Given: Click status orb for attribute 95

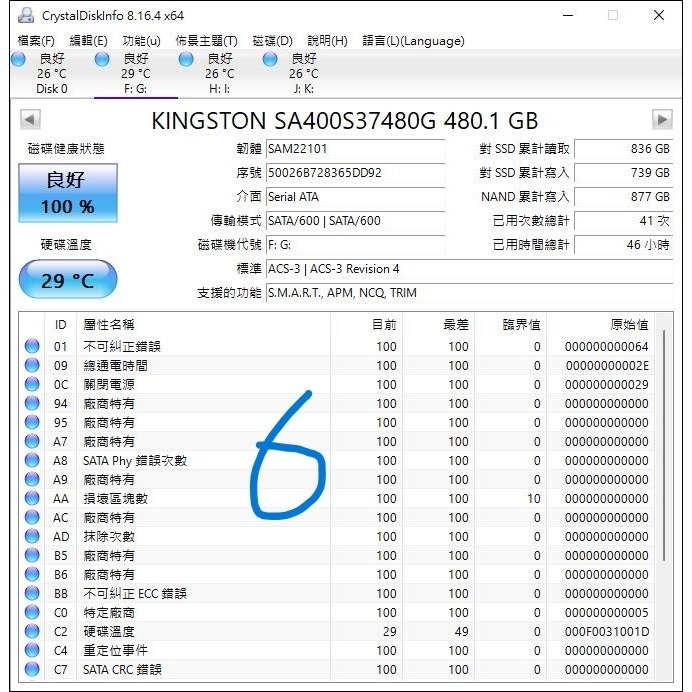Looking at the screenshot, I should [x=32, y=422].
